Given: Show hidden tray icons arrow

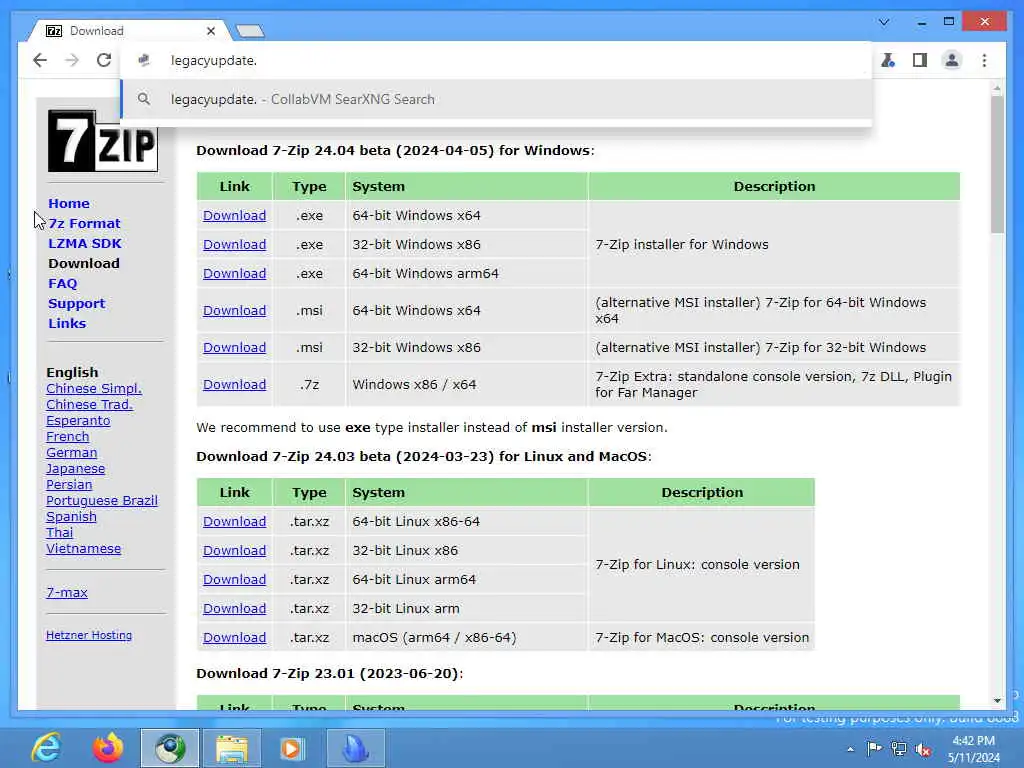Looking at the screenshot, I should point(850,749).
